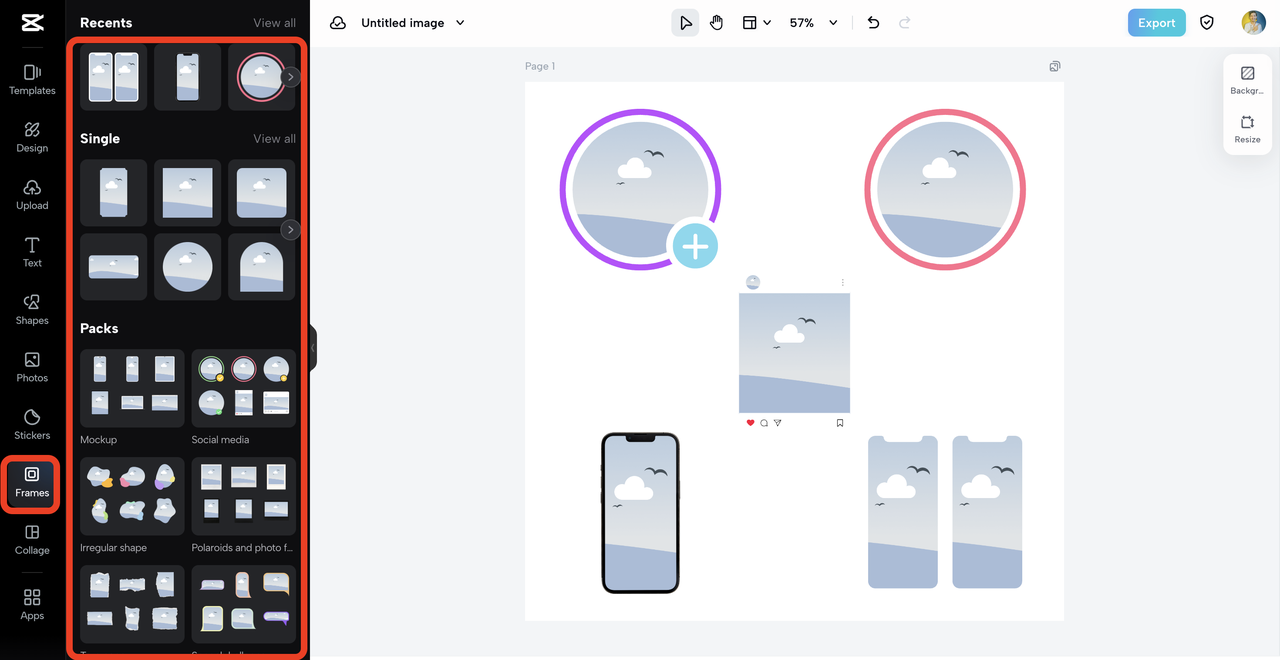The image size is (1280, 660).
Task: Click the share icon under post frame
Action: pyautogui.click(x=777, y=423)
